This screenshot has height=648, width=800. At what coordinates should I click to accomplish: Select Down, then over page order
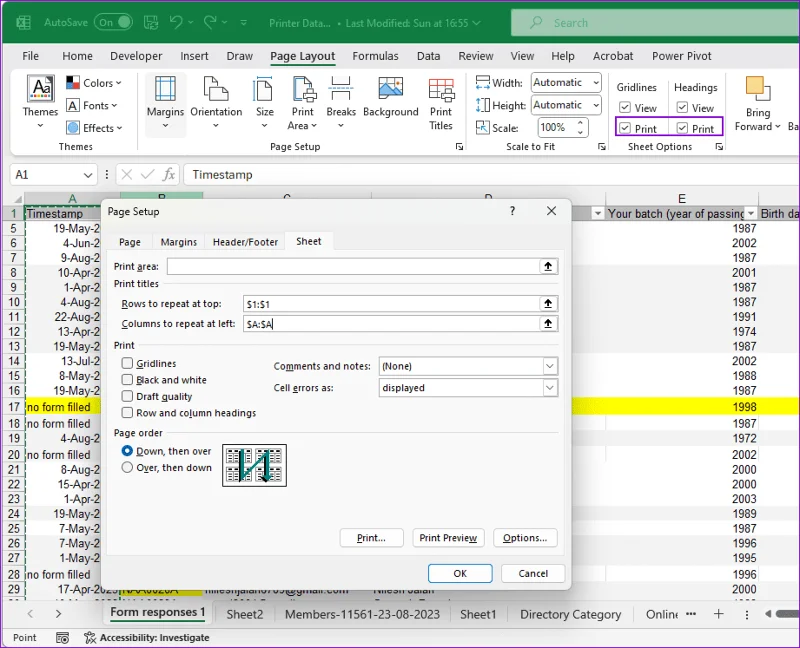[x=127, y=451]
